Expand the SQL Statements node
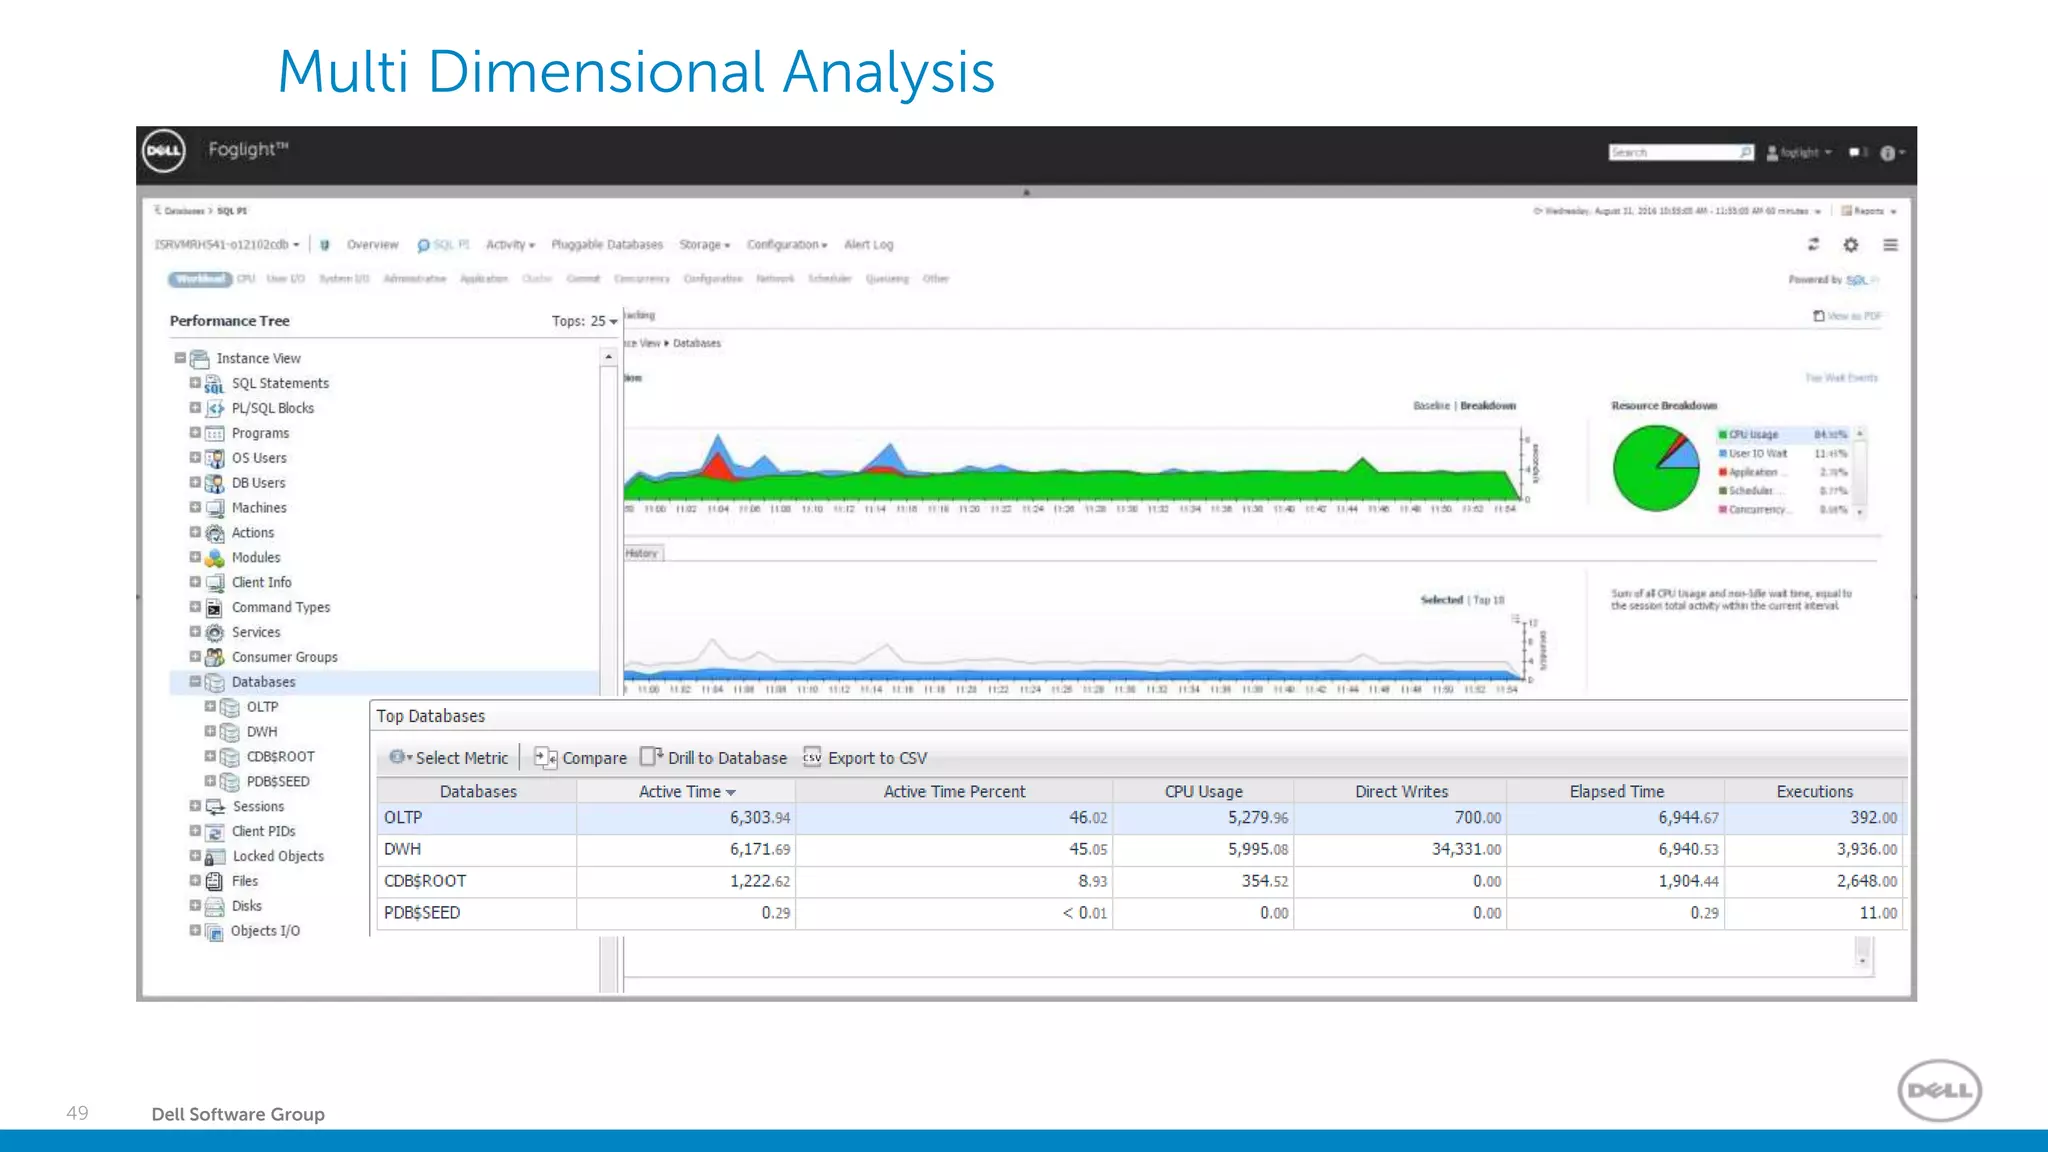 (x=195, y=383)
